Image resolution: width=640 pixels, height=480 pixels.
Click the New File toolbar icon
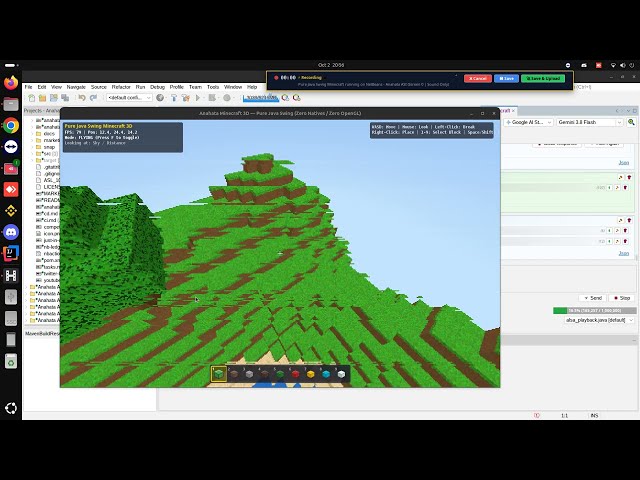[x=31, y=98]
